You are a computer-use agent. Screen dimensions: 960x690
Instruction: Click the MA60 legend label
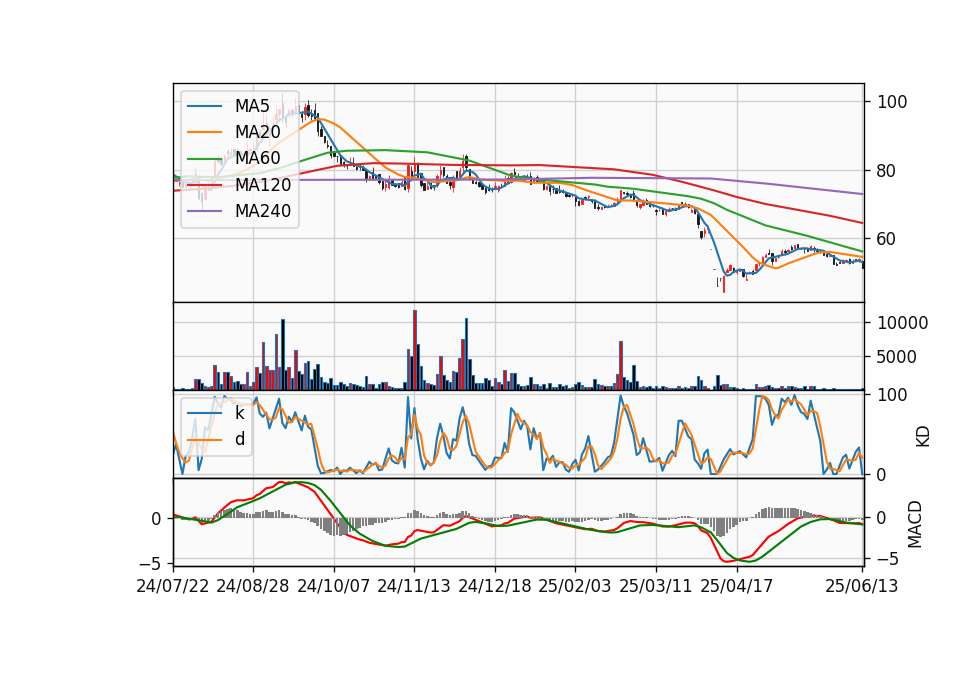point(257,158)
